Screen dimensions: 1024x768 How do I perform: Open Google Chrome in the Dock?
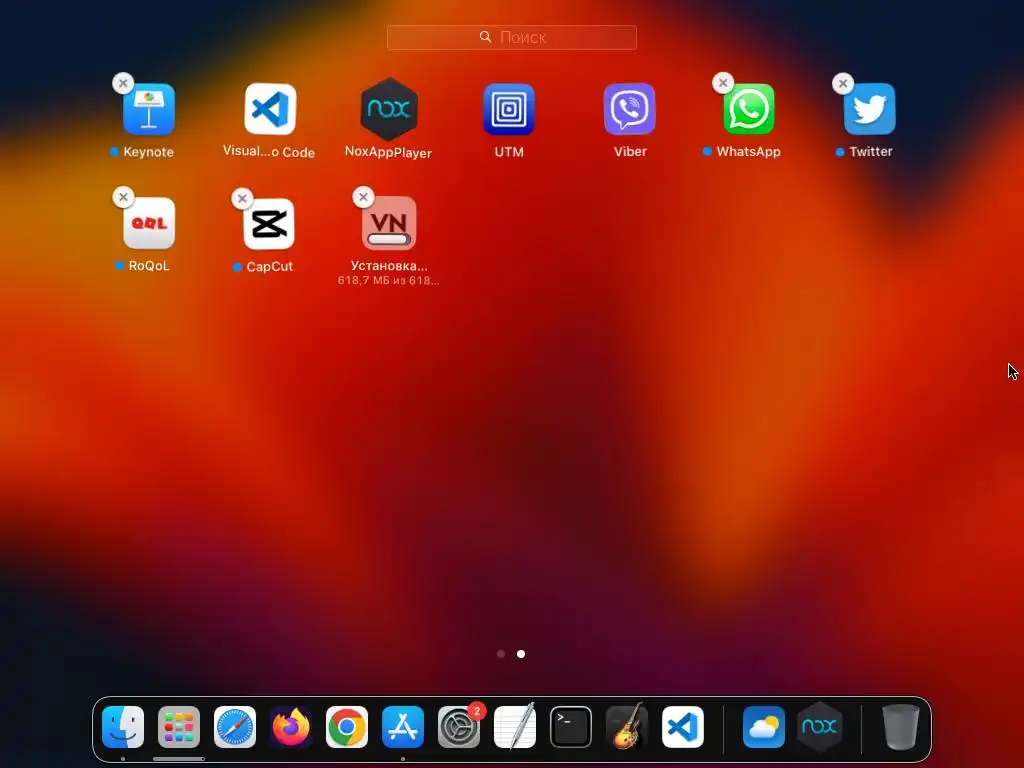347,727
